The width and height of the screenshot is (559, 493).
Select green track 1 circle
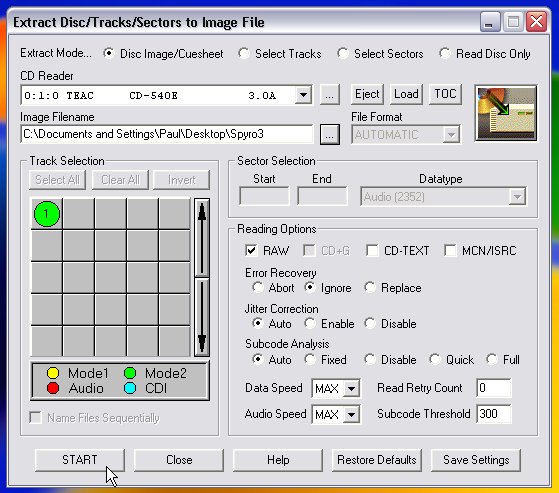47,214
